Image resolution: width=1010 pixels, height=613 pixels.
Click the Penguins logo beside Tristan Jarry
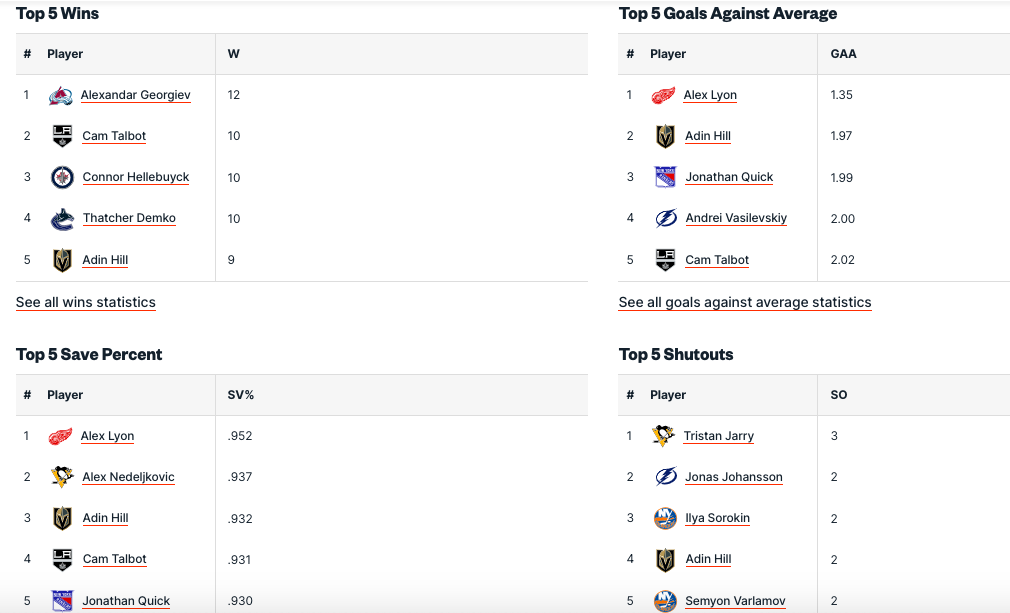[663, 436]
